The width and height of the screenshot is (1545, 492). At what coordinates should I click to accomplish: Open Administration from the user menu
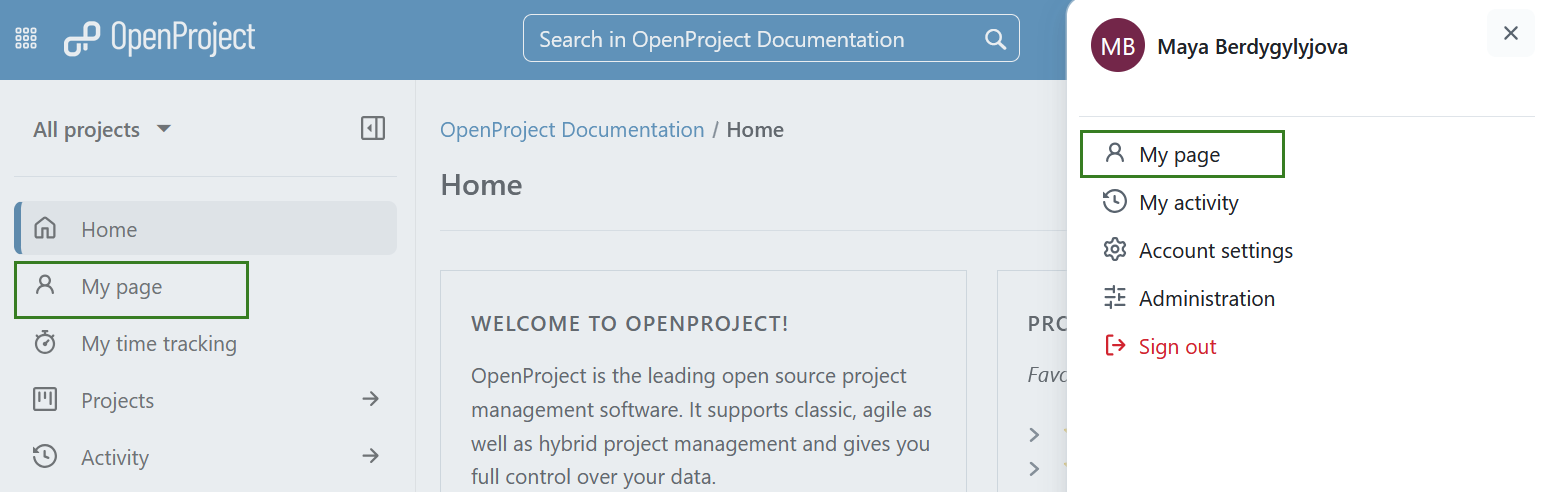(1206, 299)
